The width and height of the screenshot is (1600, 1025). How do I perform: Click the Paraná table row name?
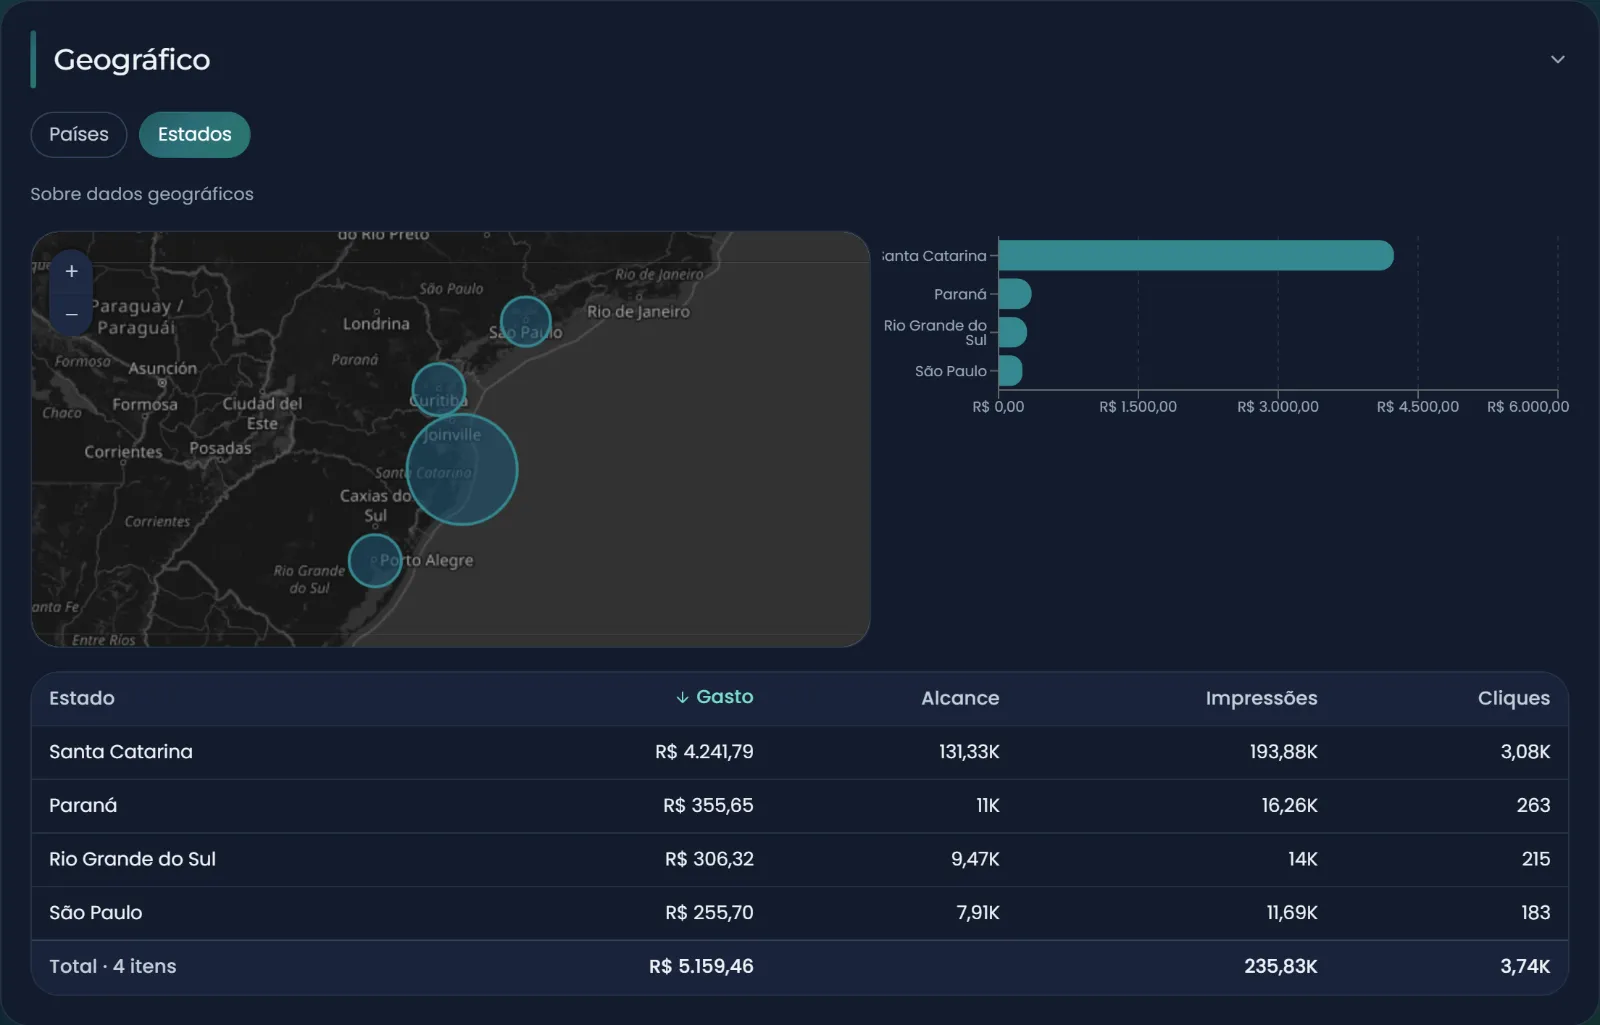83,805
